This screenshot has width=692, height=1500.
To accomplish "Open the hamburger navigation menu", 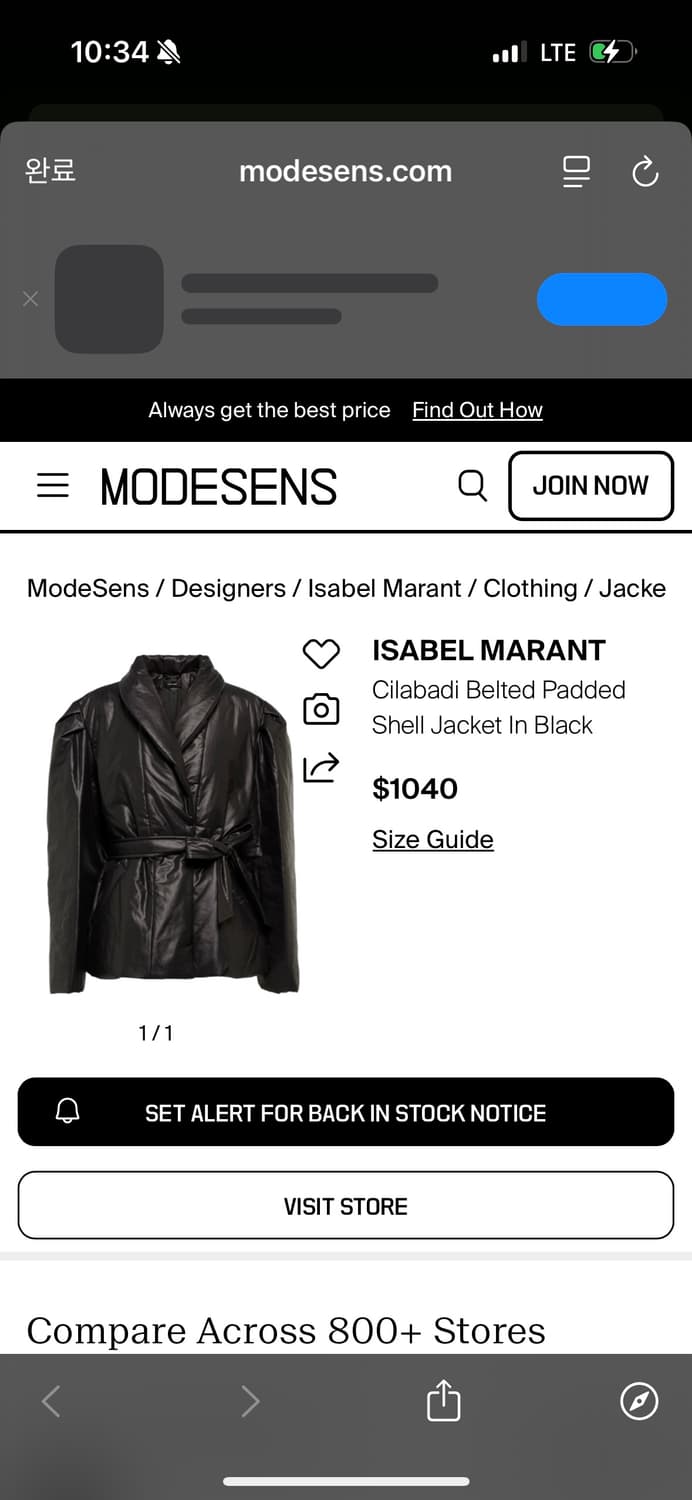I will (x=53, y=486).
